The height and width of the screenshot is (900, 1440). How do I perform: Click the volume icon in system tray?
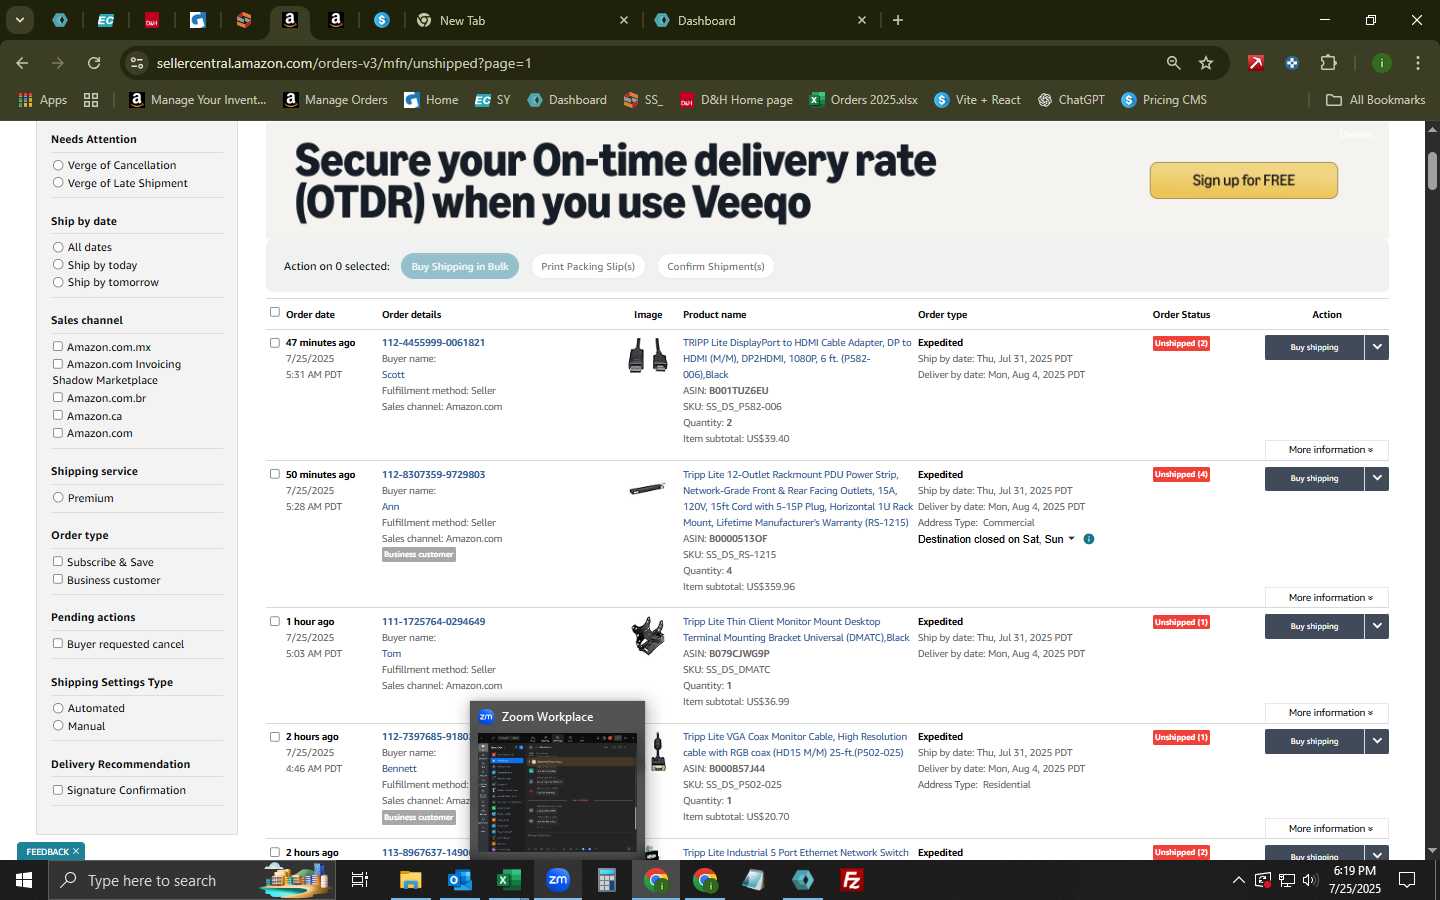[1311, 880]
